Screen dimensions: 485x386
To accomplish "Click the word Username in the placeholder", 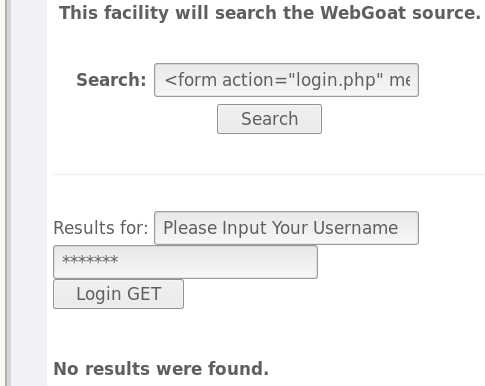I will pos(355,228).
